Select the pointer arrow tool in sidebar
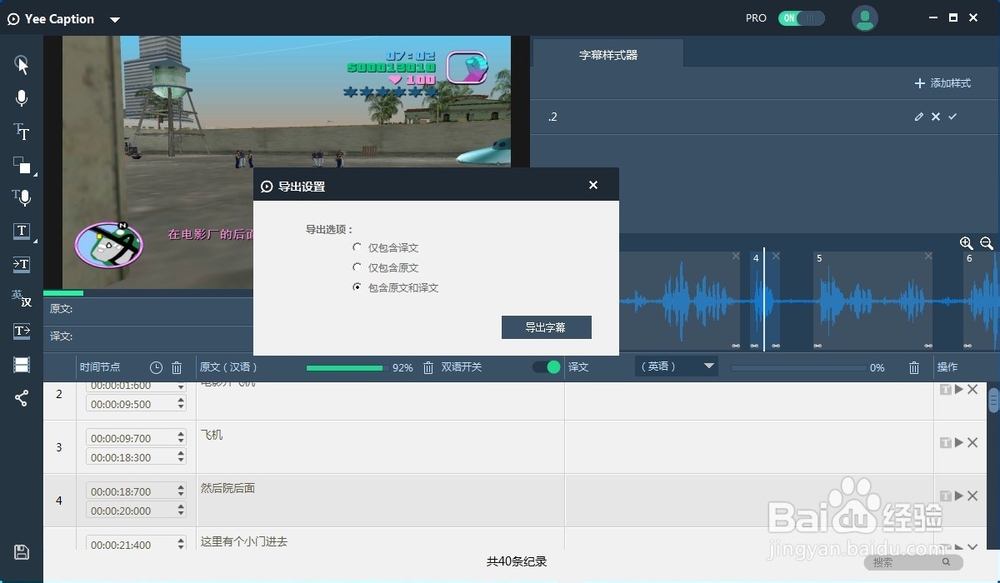 pos(22,64)
